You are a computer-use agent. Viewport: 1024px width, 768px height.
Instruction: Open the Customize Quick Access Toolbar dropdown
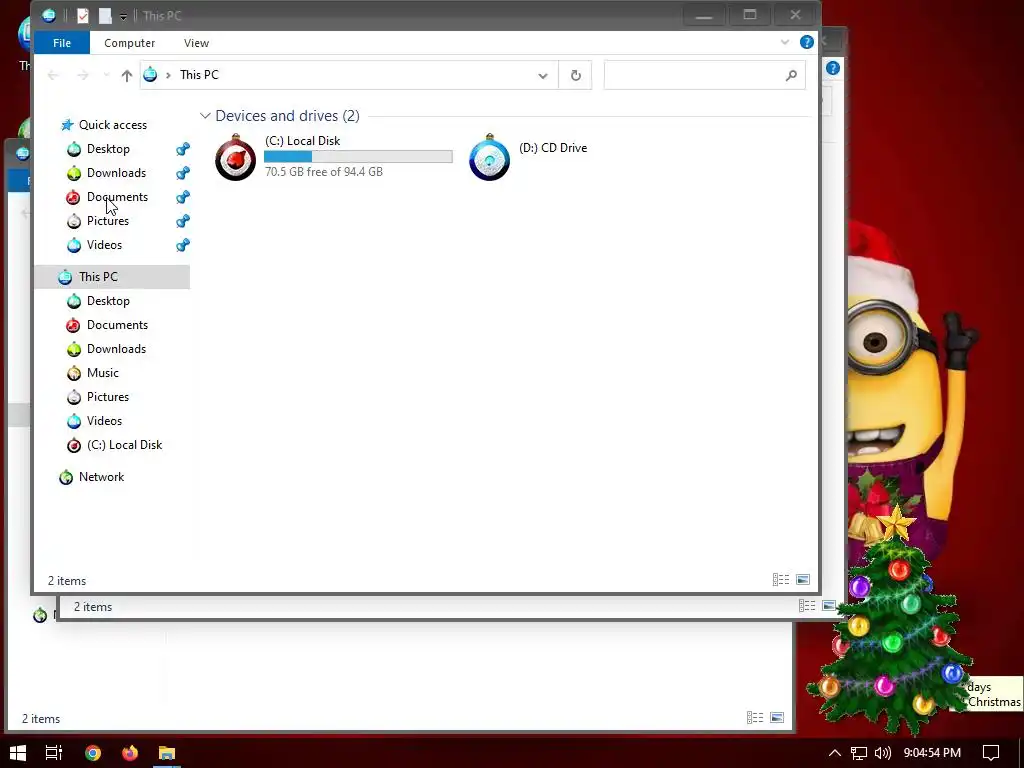tap(123, 16)
